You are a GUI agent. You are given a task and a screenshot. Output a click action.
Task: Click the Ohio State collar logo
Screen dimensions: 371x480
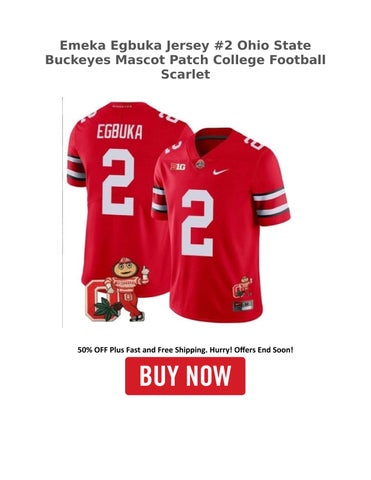pos(199,164)
